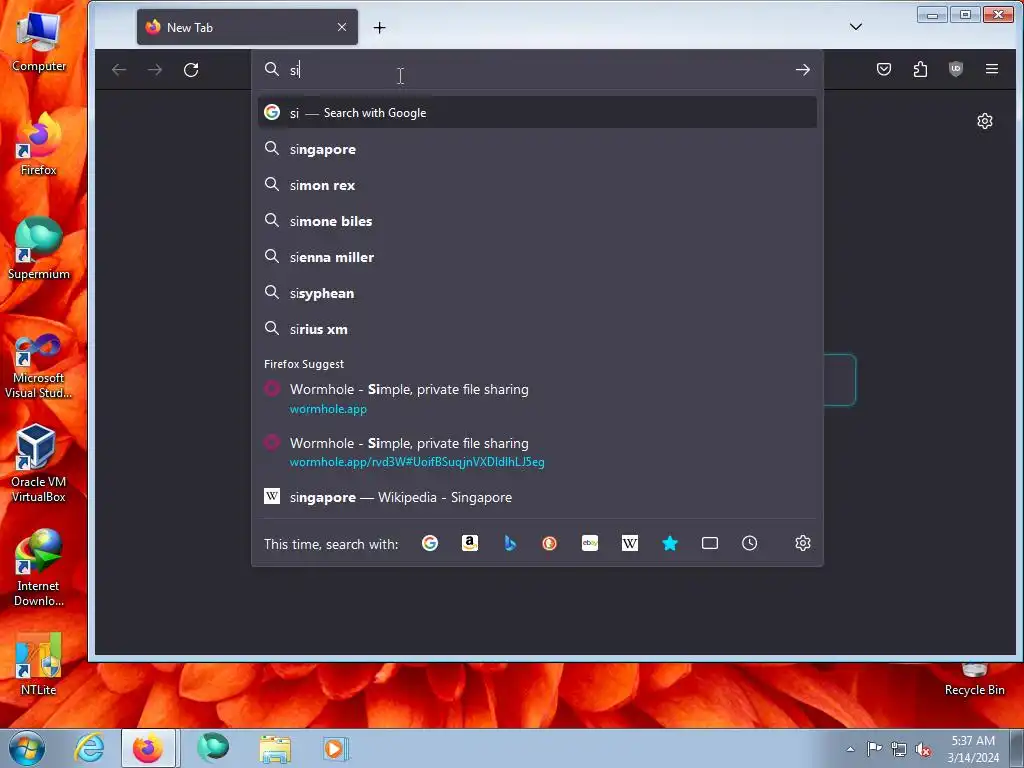Switch to Firefox taskbar button
The image size is (1024, 768).
(x=148, y=748)
